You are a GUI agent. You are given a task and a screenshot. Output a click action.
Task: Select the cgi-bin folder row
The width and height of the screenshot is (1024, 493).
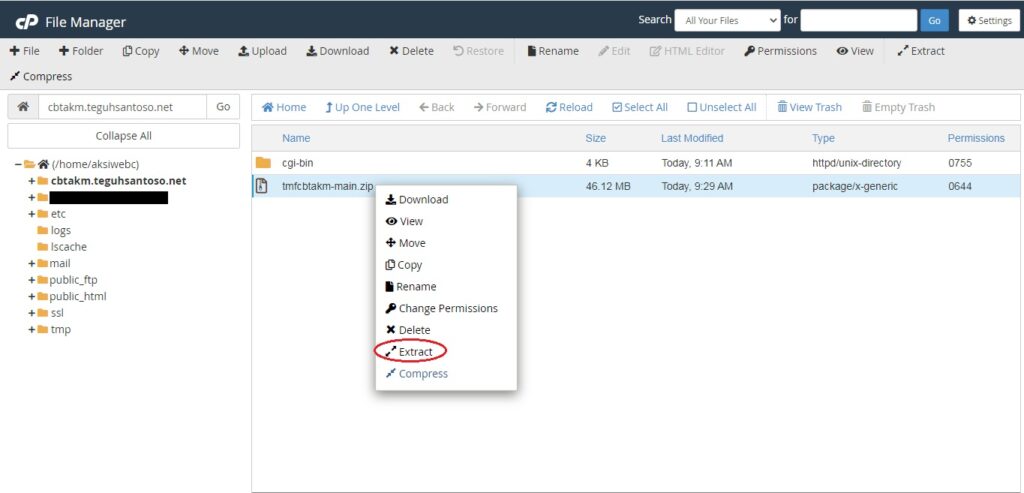636,163
